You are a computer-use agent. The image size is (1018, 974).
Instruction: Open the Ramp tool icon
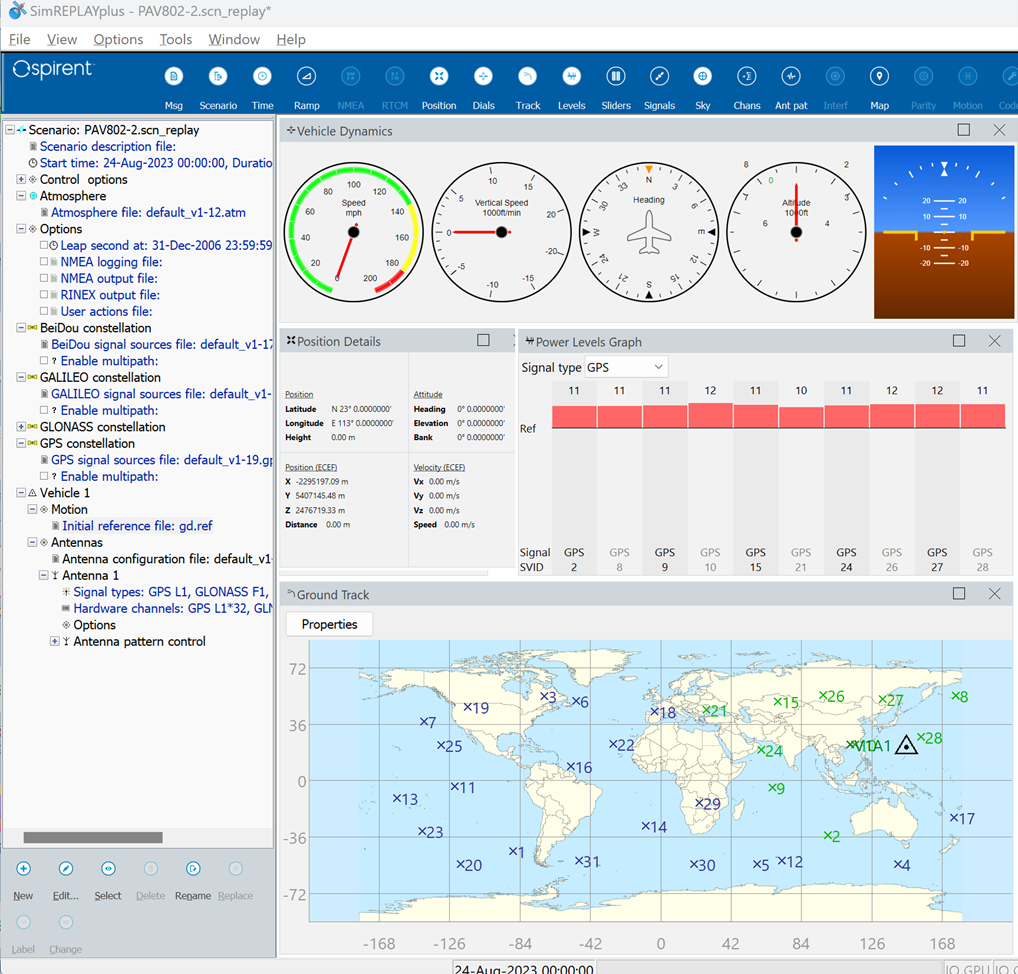pos(306,77)
